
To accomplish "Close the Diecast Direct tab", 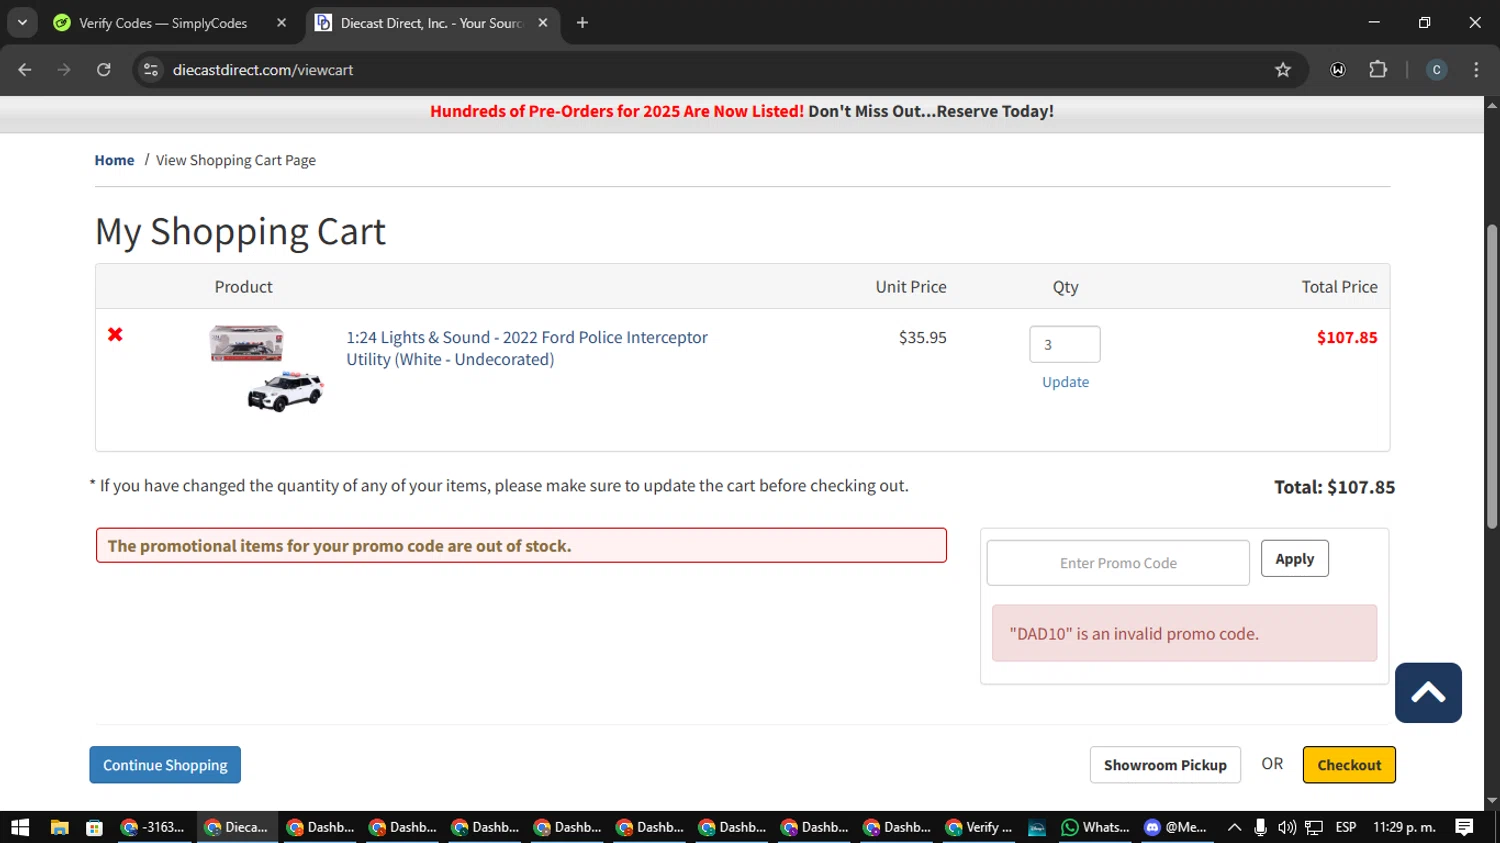I will tap(543, 23).
